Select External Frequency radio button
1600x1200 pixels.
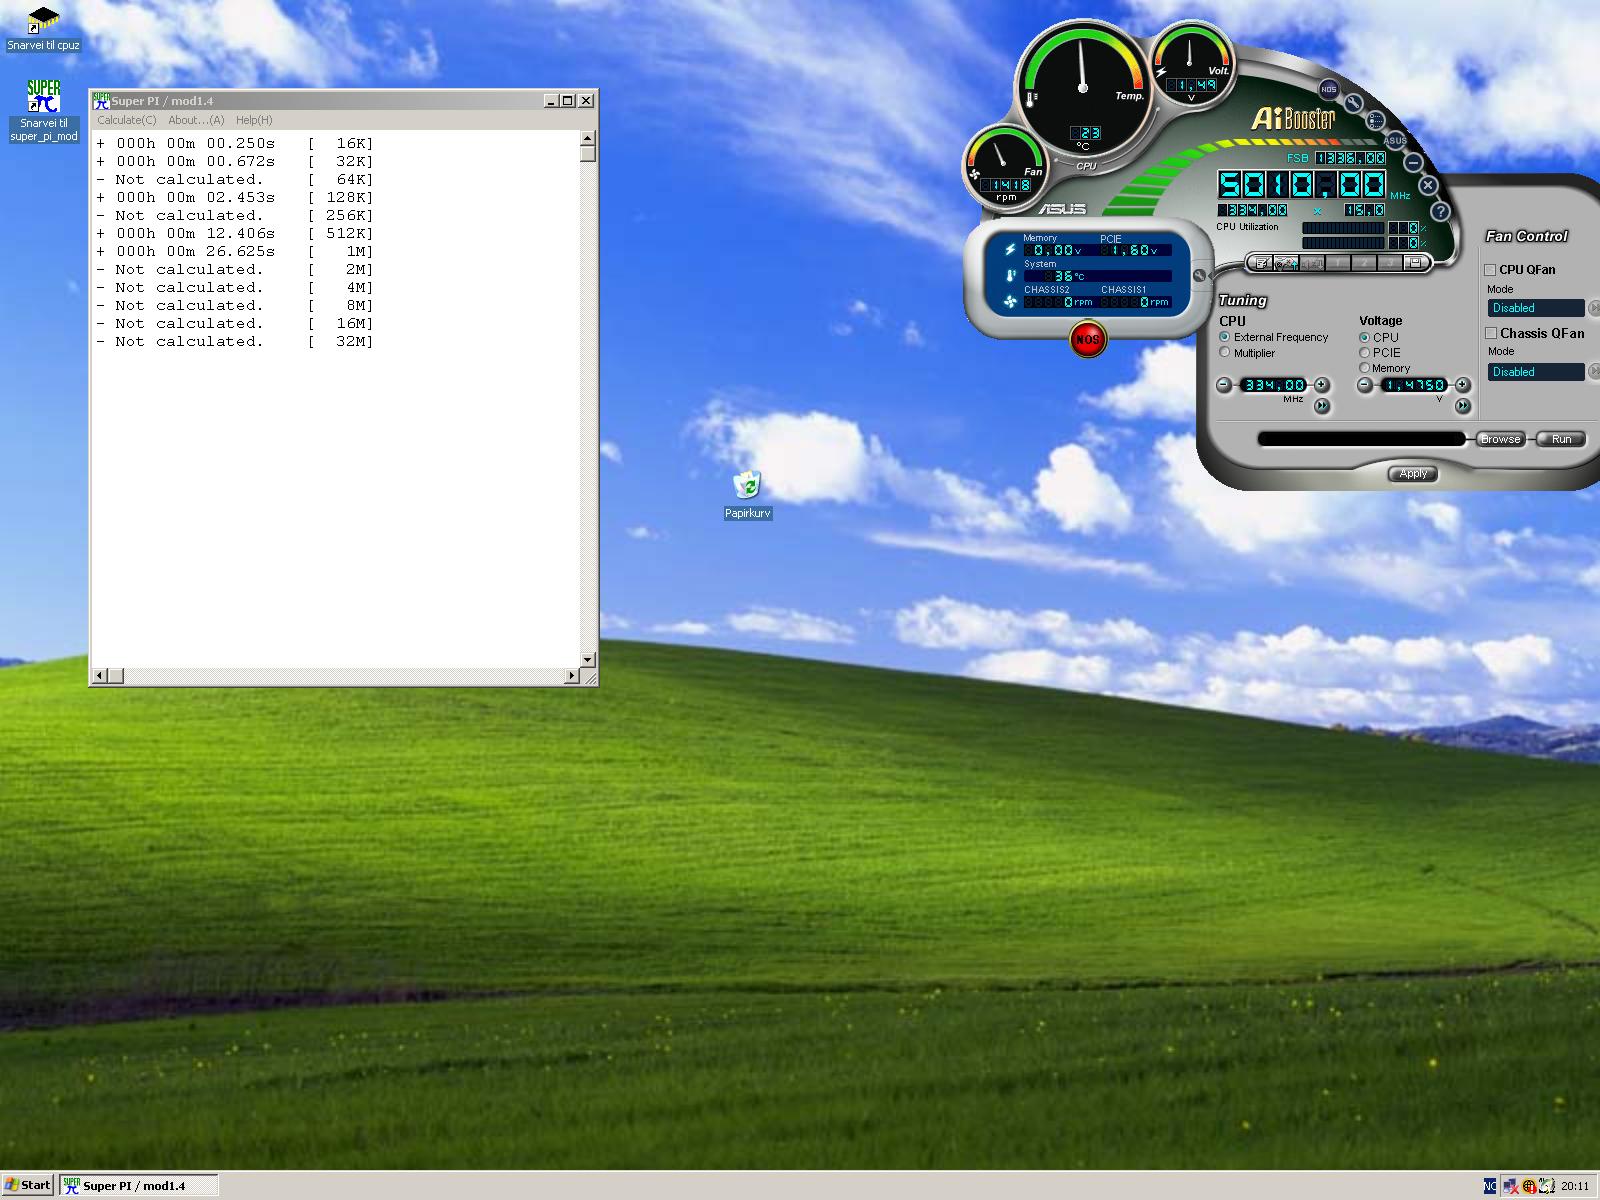click(x=1224, y=337)
